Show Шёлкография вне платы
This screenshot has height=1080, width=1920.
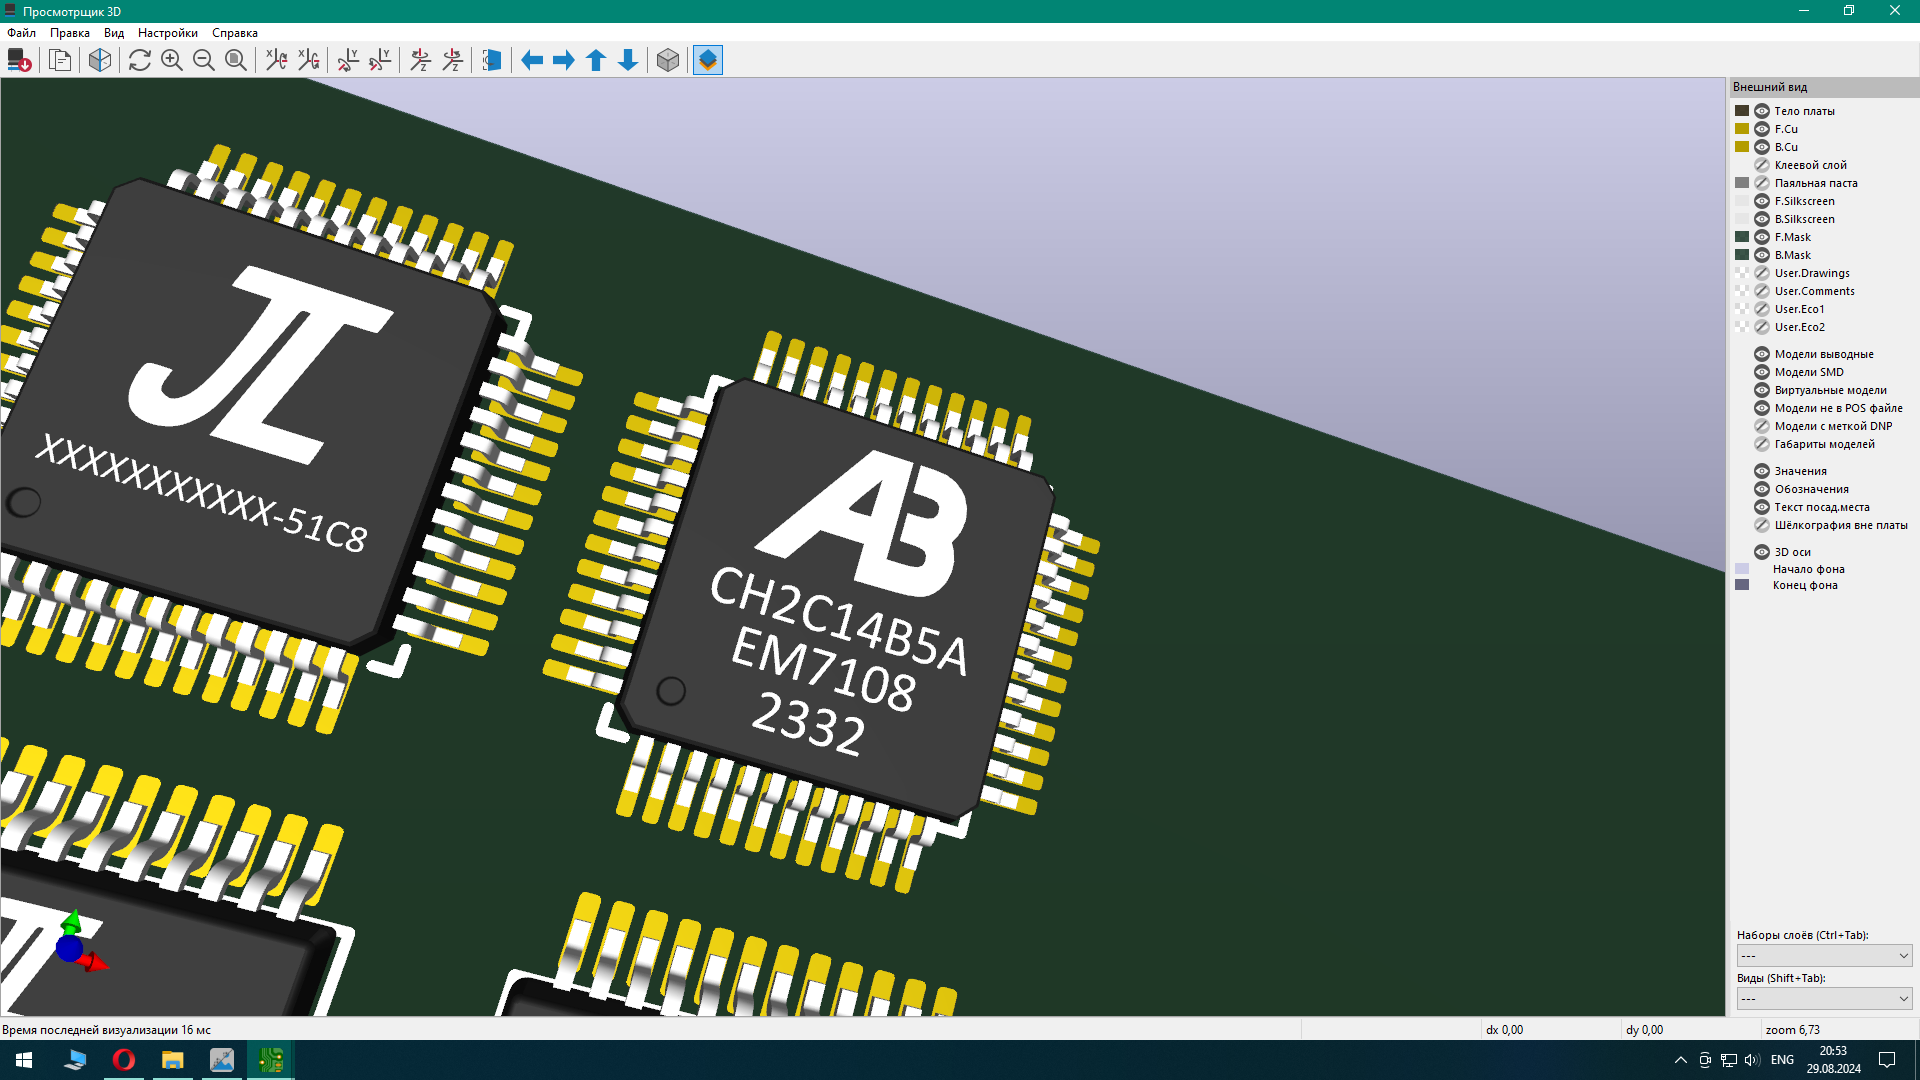[1762, 525]
